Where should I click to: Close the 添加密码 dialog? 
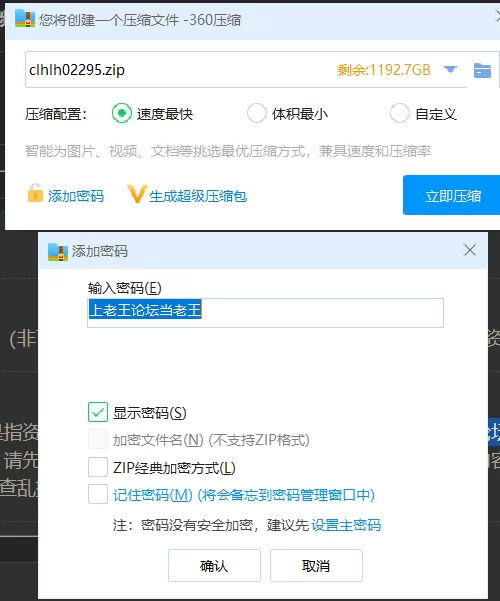click(x=469, y=250)
